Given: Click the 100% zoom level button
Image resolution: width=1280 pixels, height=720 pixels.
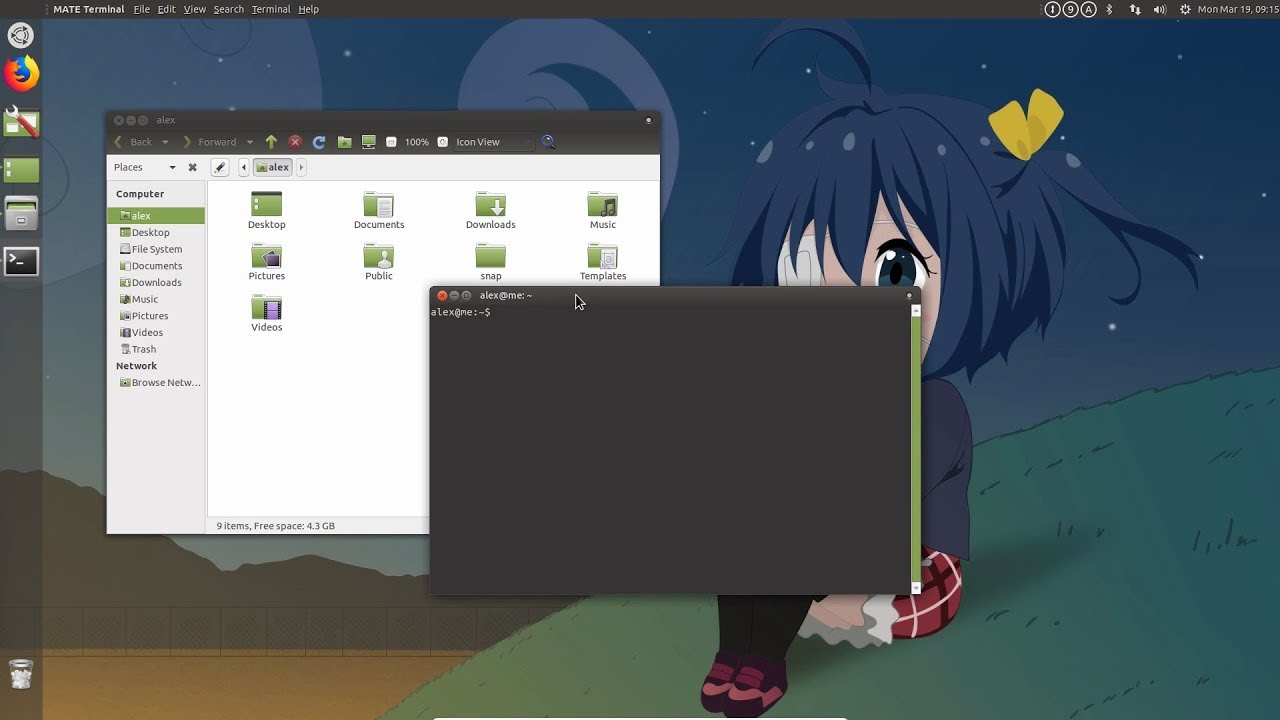Looking at the screenshot, I should tap(417, 142).
